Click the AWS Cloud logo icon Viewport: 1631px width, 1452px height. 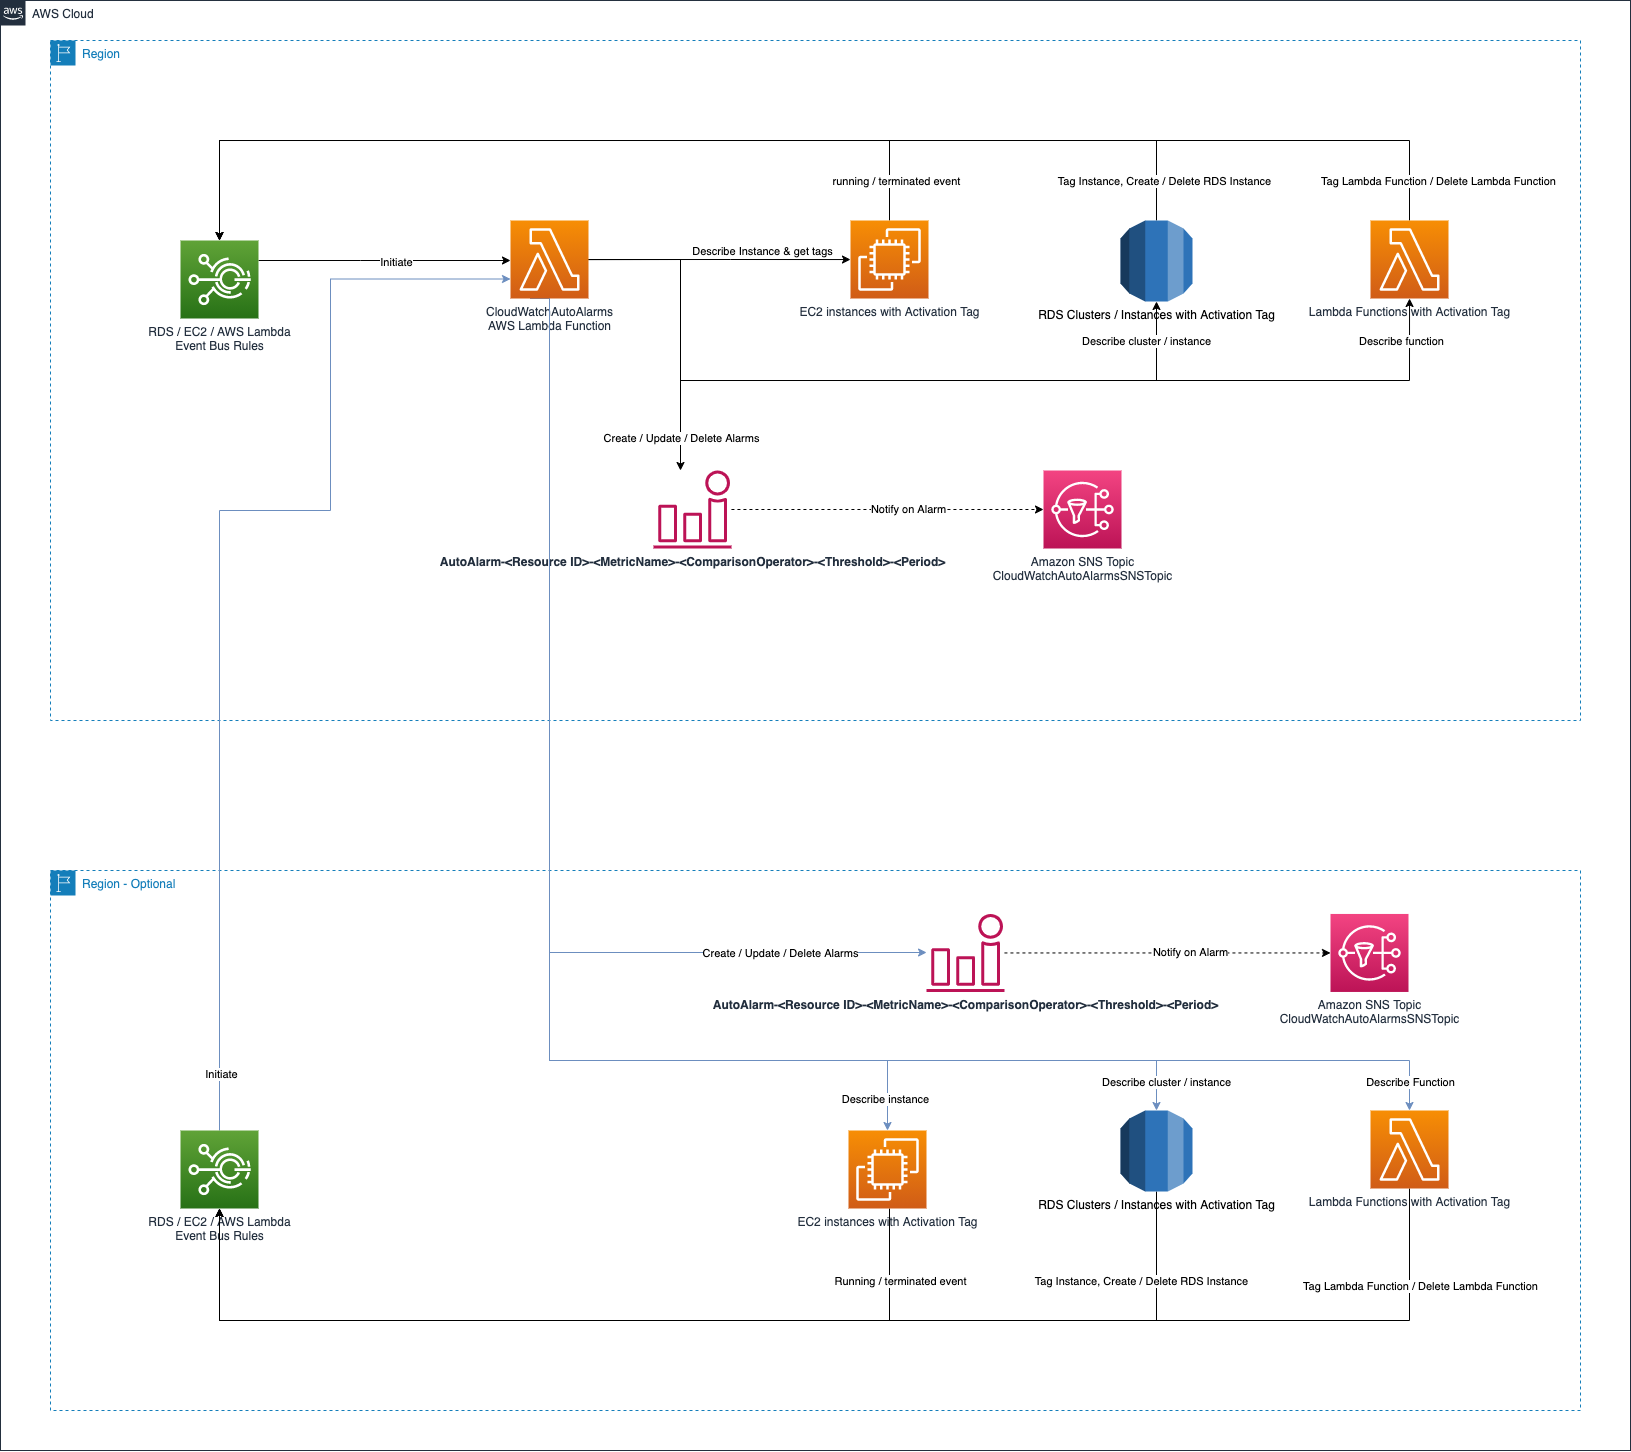(13, 13)
